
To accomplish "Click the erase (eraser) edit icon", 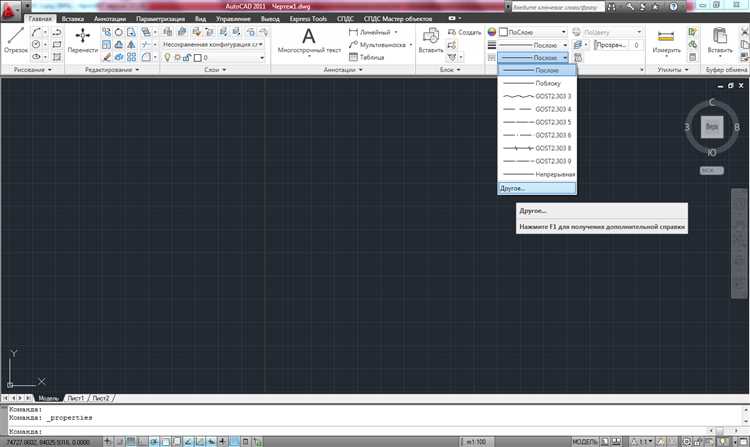I will (107, 57).
